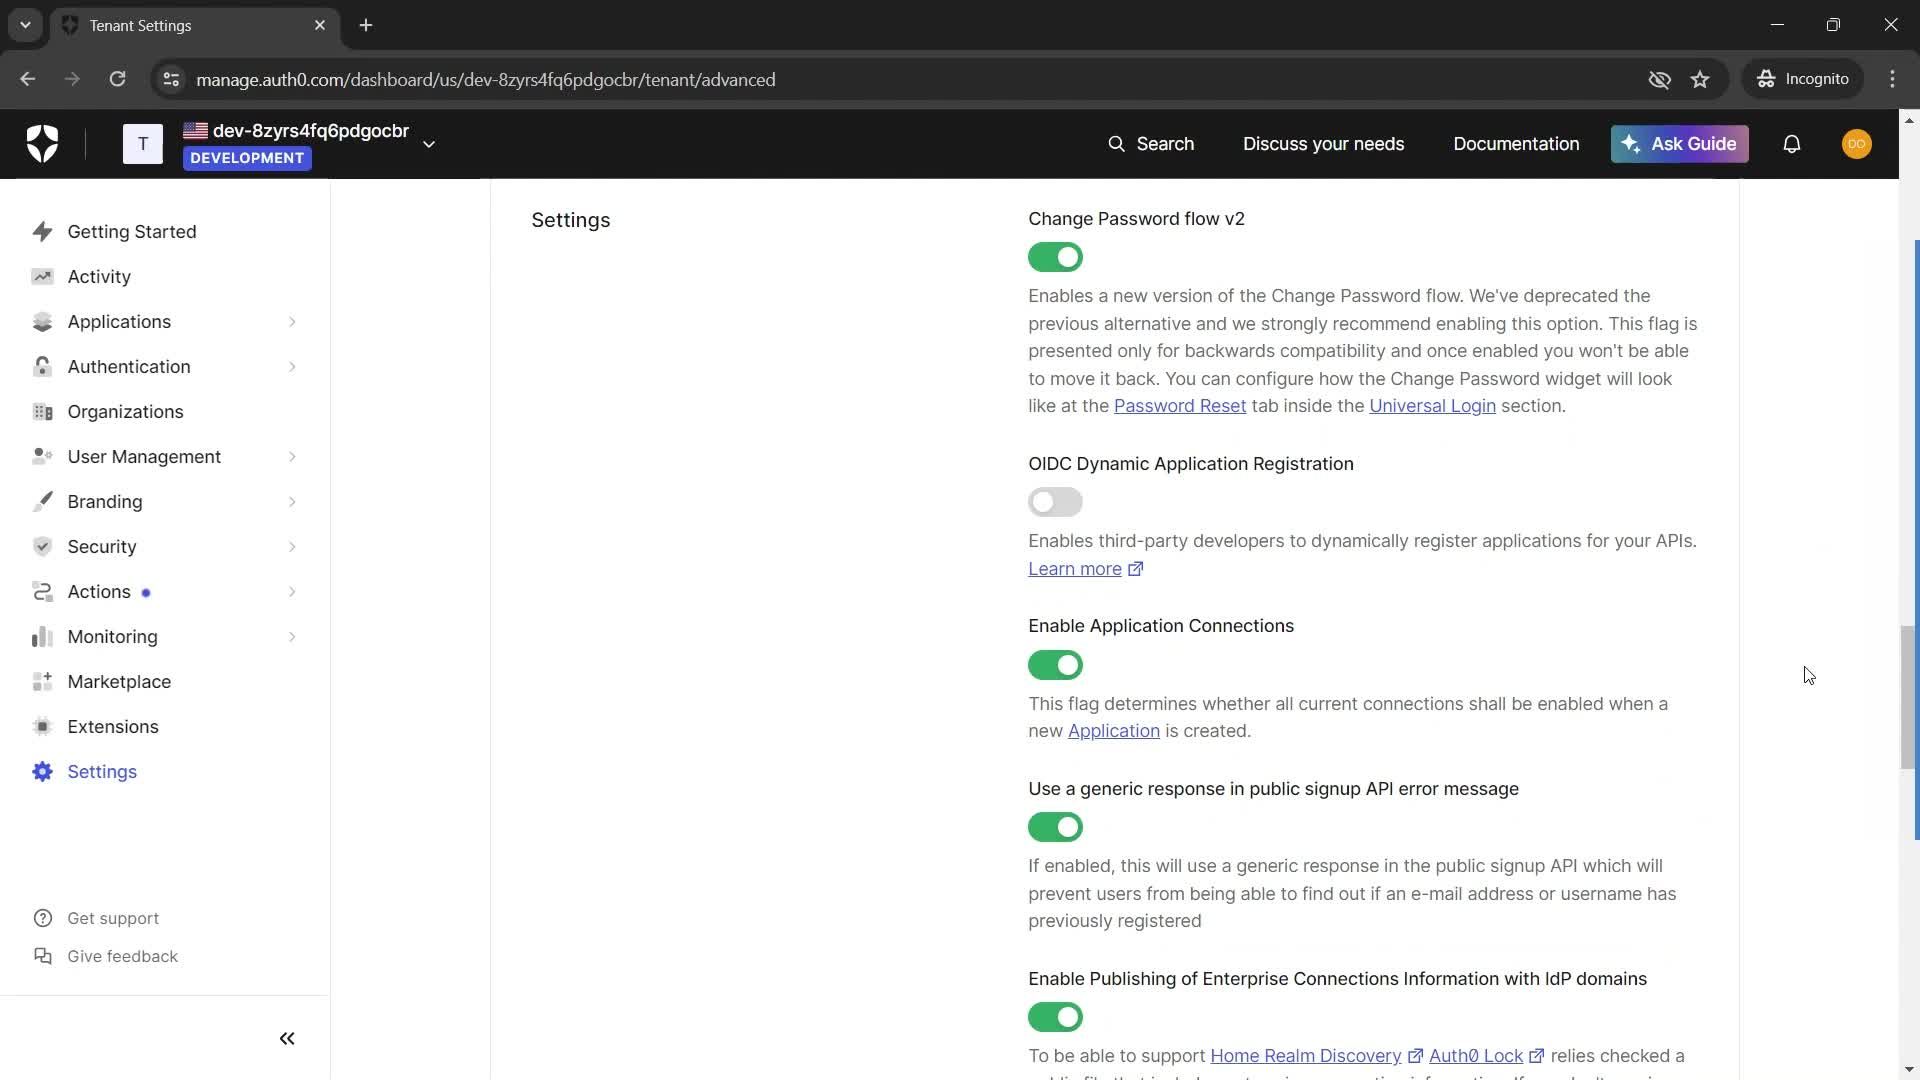Open Learn more about dynamic registration
1920x1080 pixels.
[x=1085, y=569]
